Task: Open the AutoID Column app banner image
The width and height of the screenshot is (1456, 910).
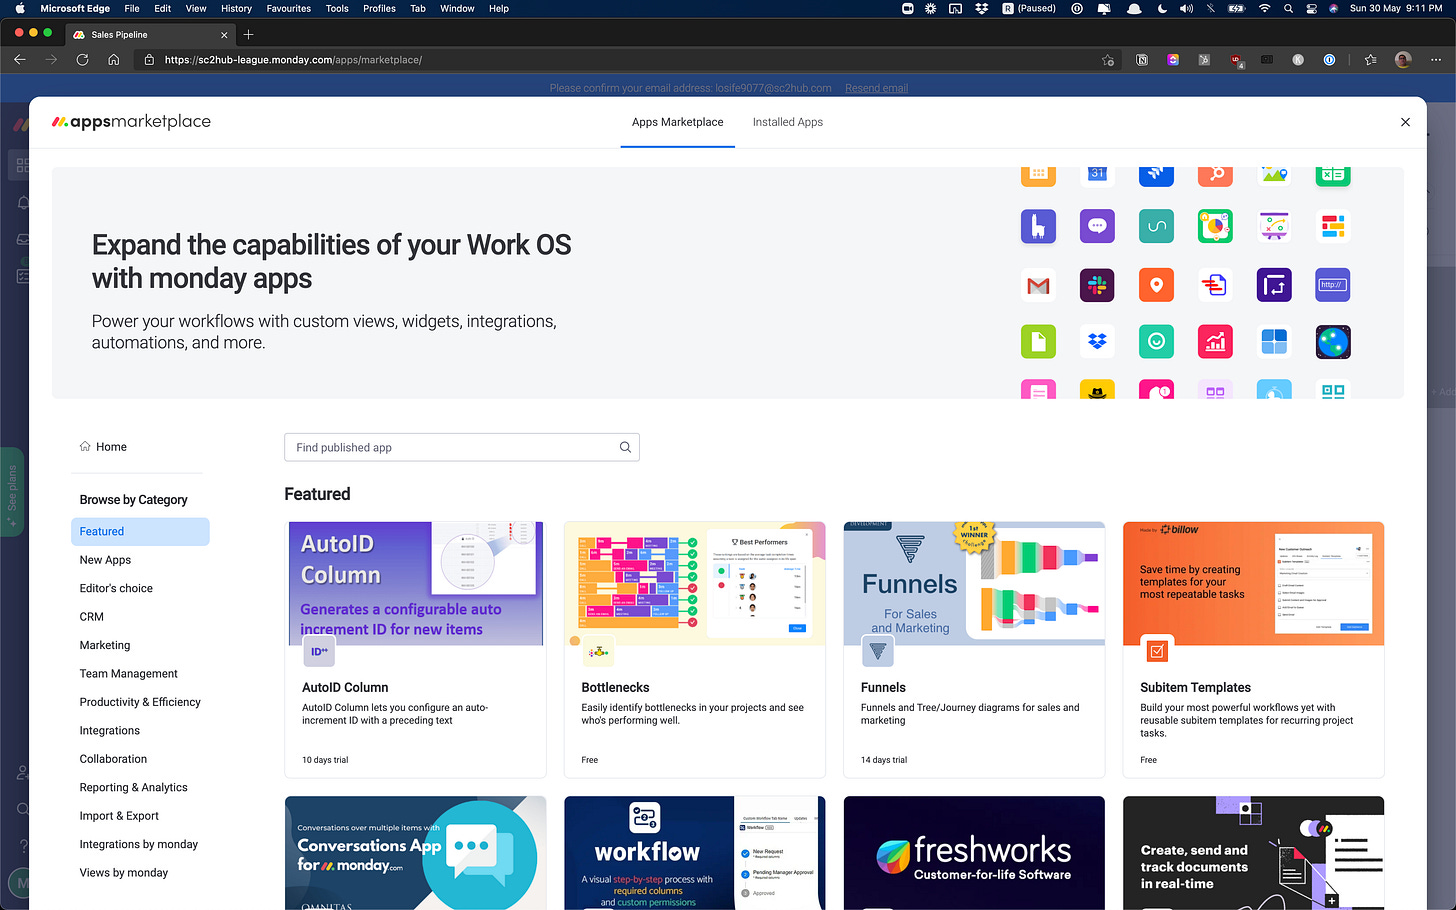Action: point(415,583)
